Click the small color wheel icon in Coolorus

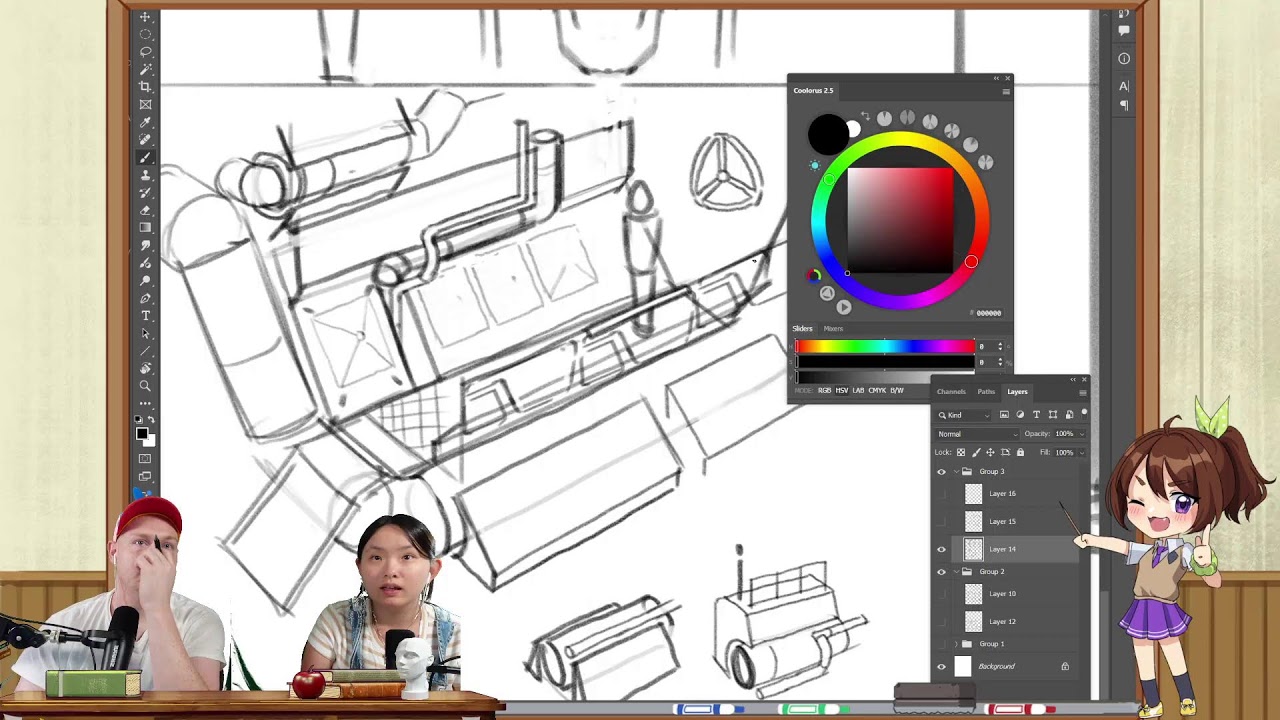click(814, 276)
